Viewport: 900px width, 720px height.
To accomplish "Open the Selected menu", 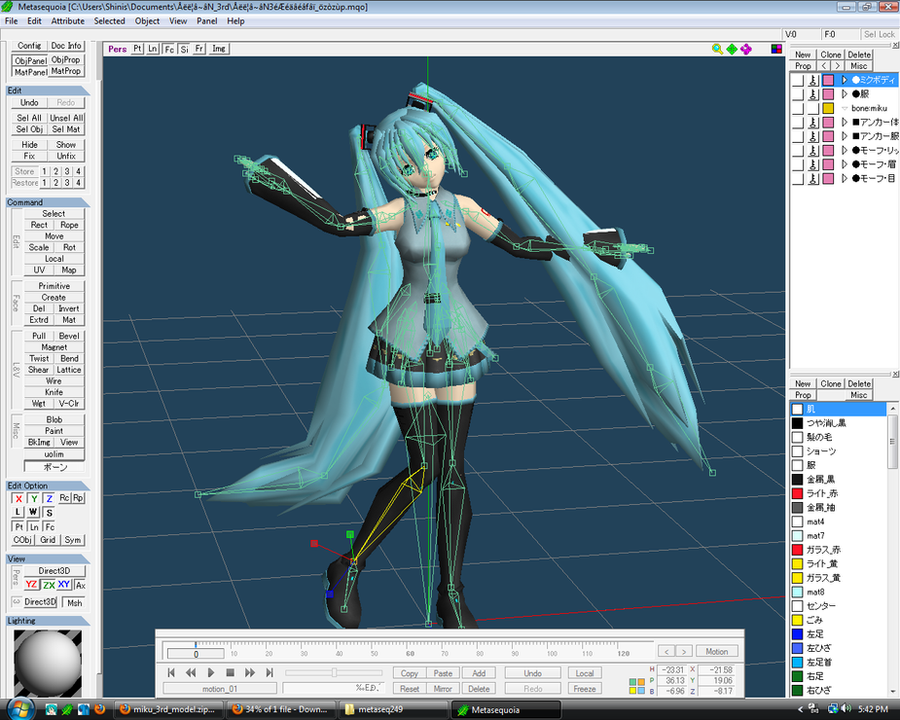I will tap(110, 21).
